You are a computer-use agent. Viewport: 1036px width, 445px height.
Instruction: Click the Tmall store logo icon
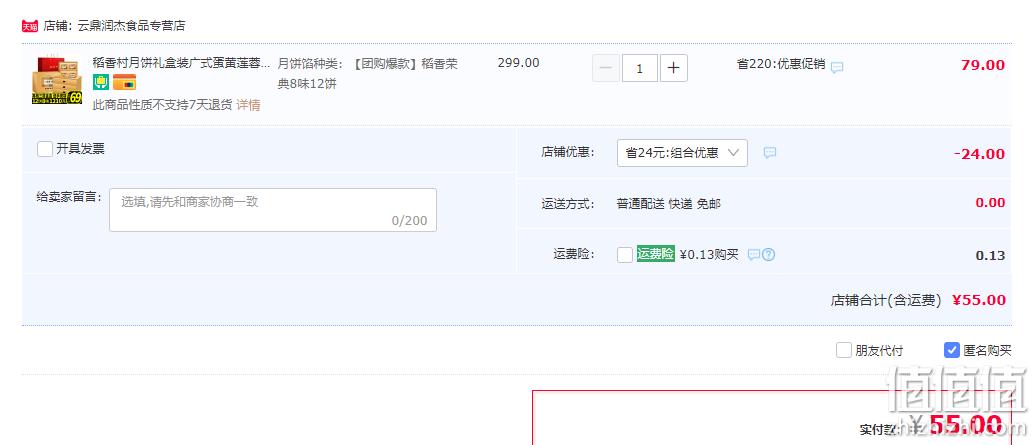coord(30,26)
